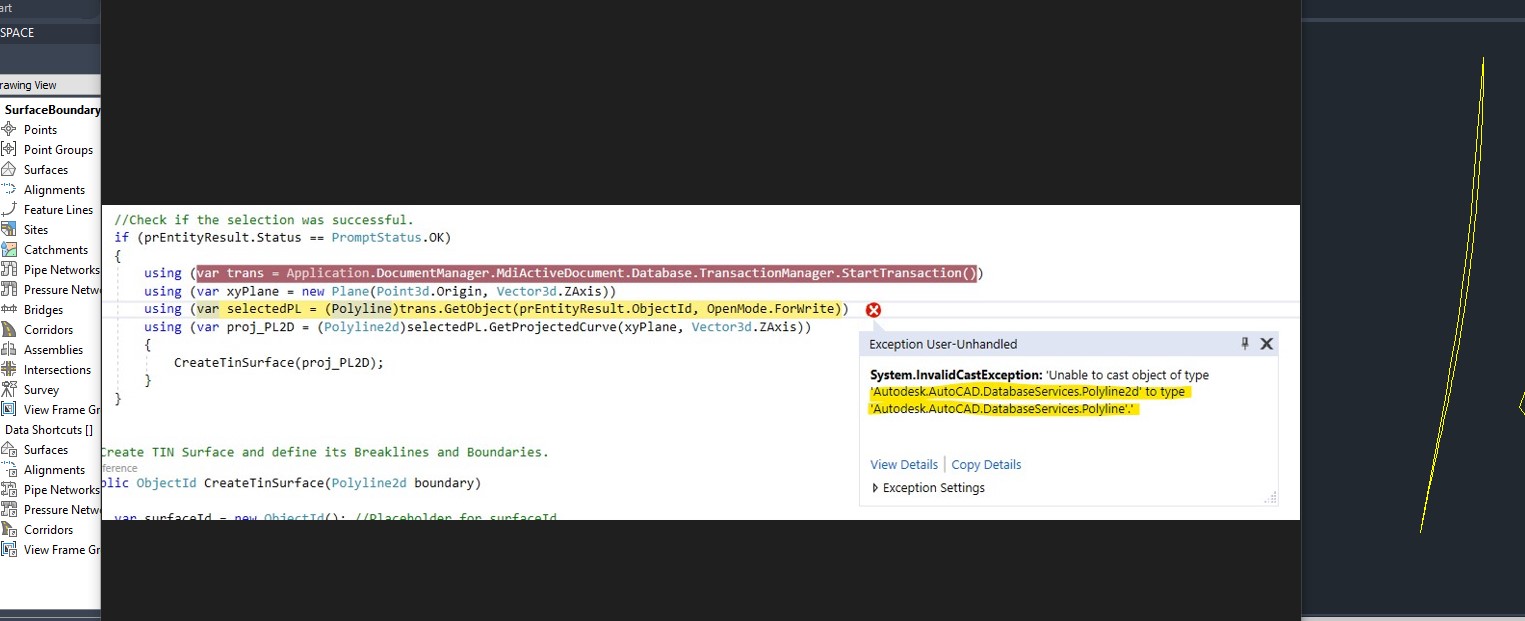Select the SurfaceBoundary drawing node
The image size is (1525, 621).
click(x=52, y=109)
